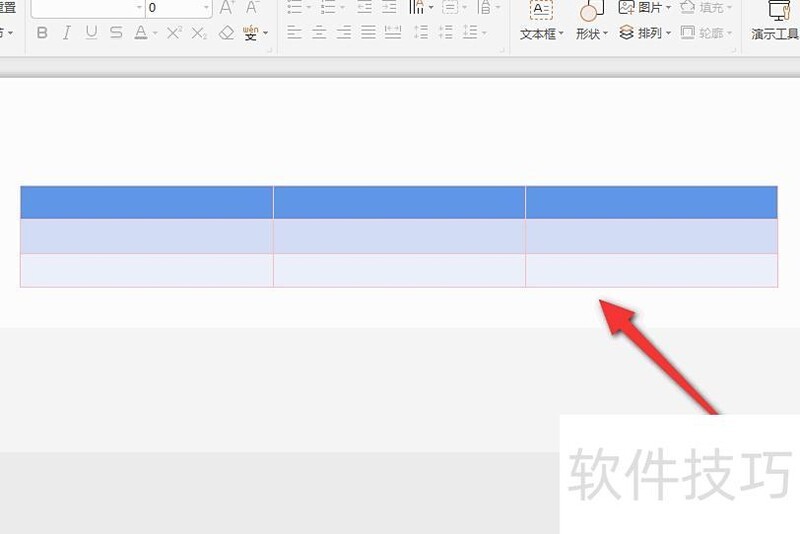
Task: Apply bulleted list icon
Action: (x=294, y=7)
